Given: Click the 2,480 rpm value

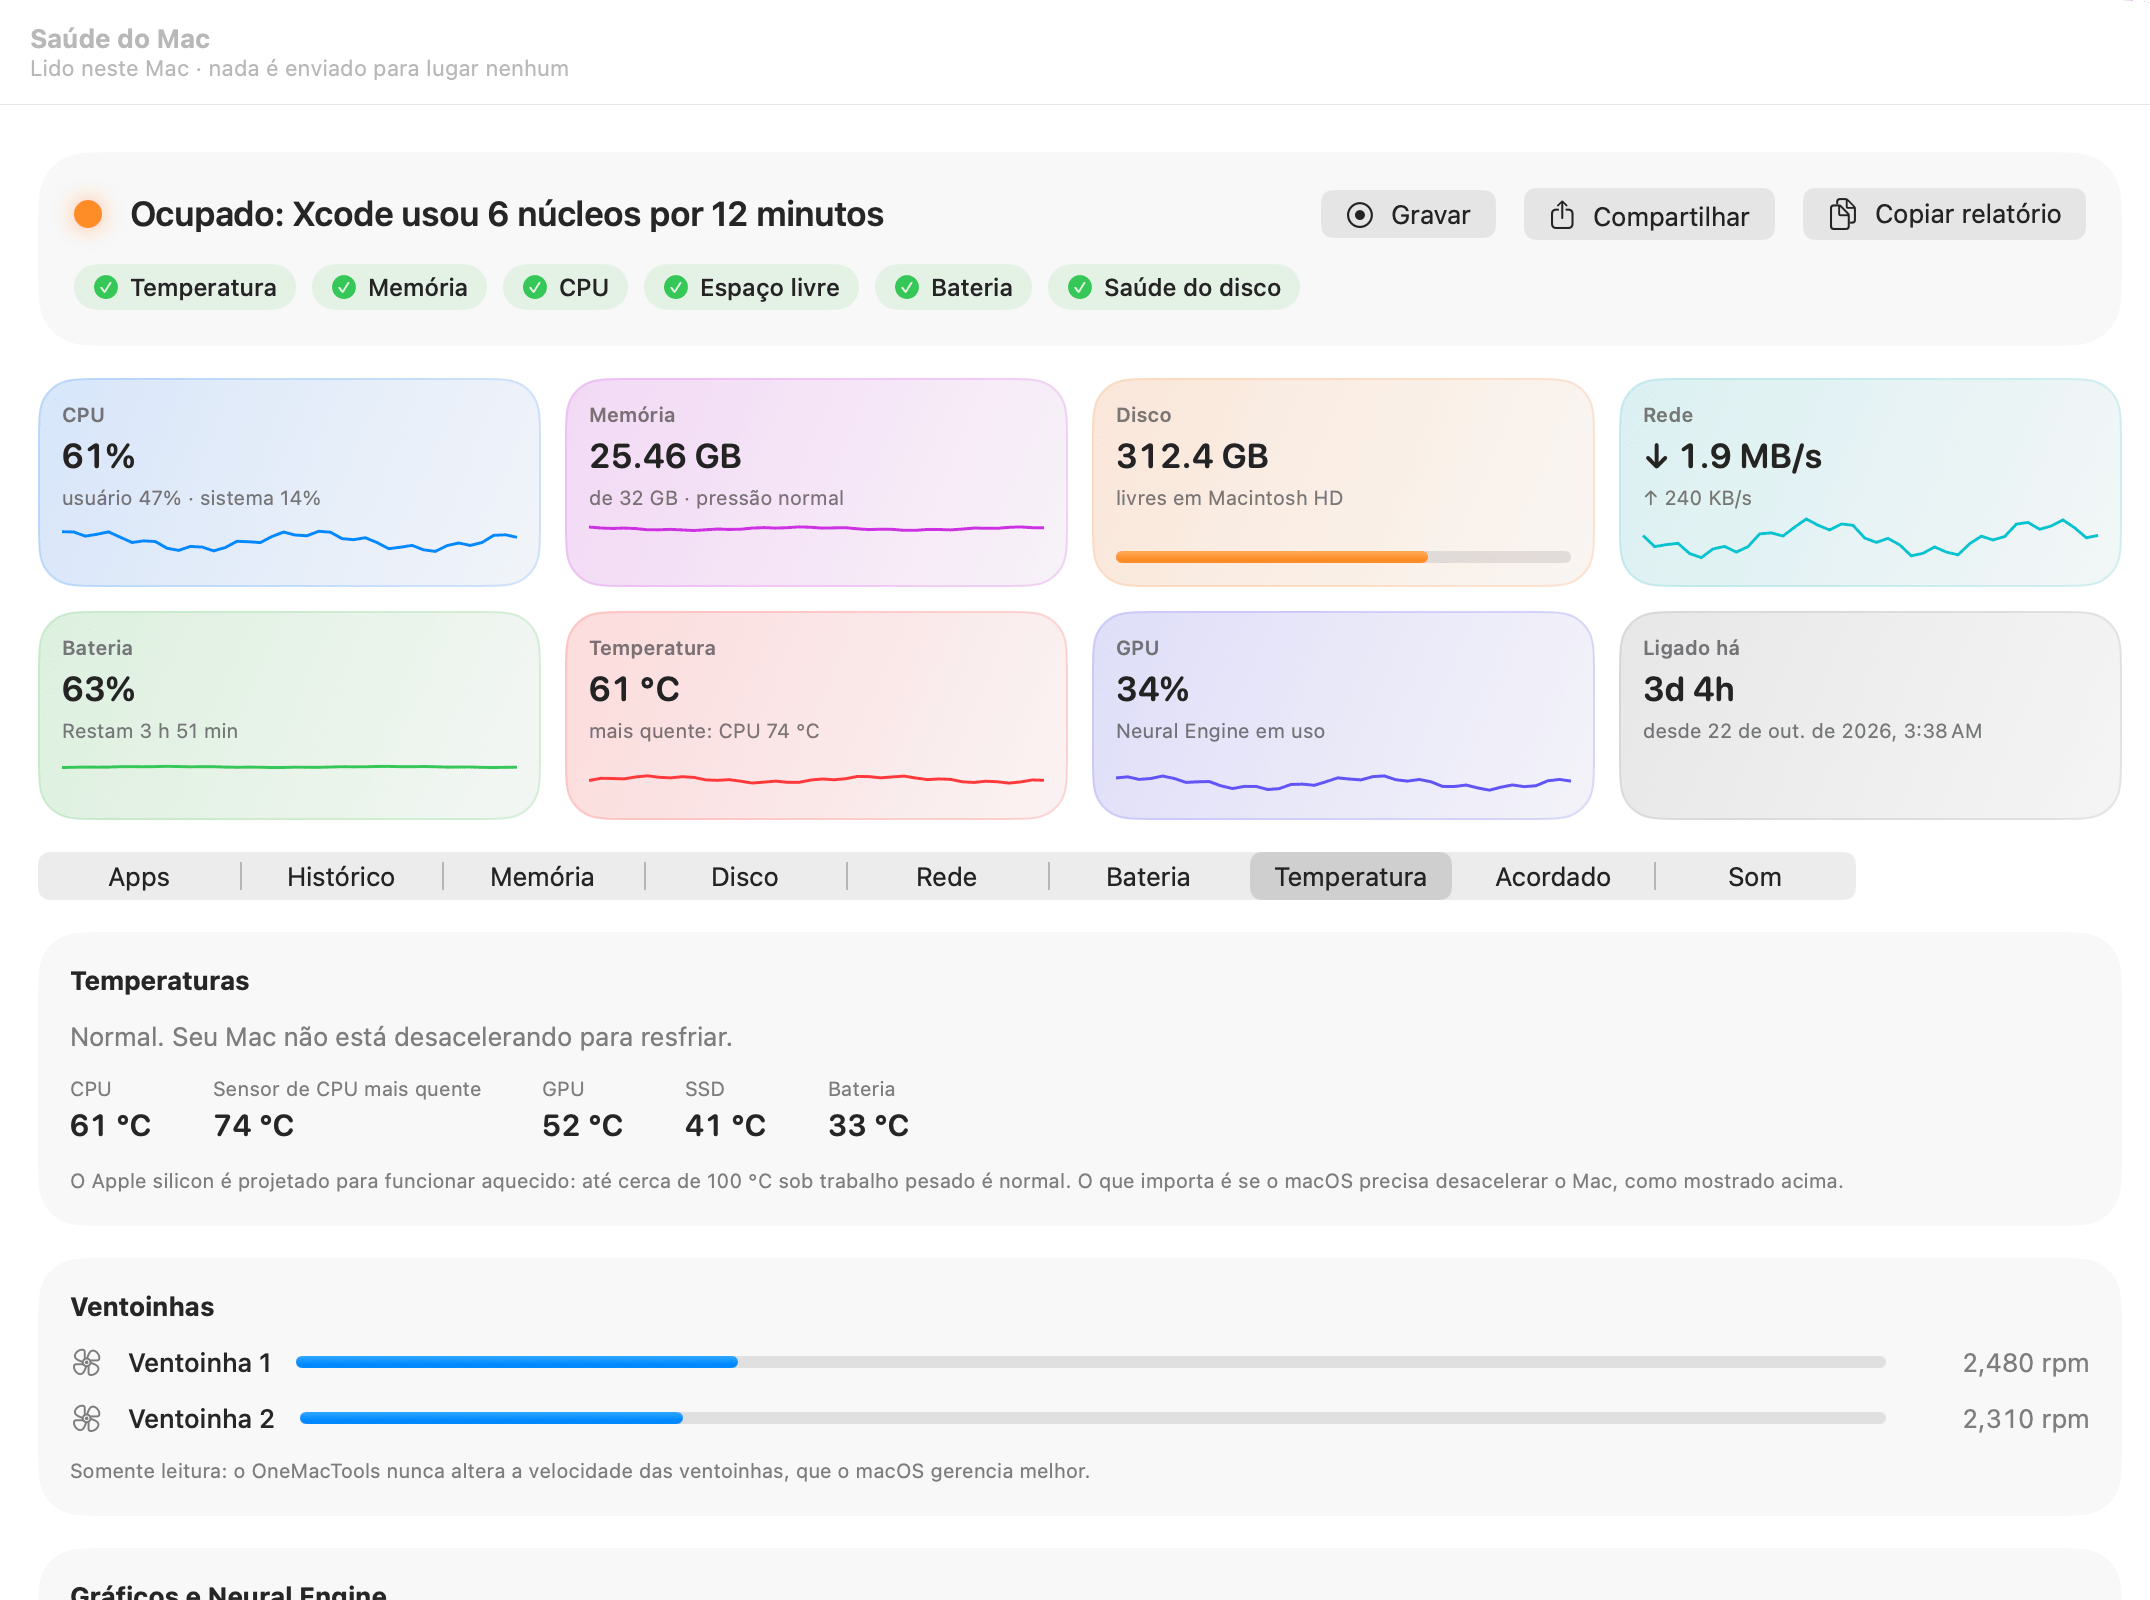Looking at the screenshot, I should [2025, 1363].
